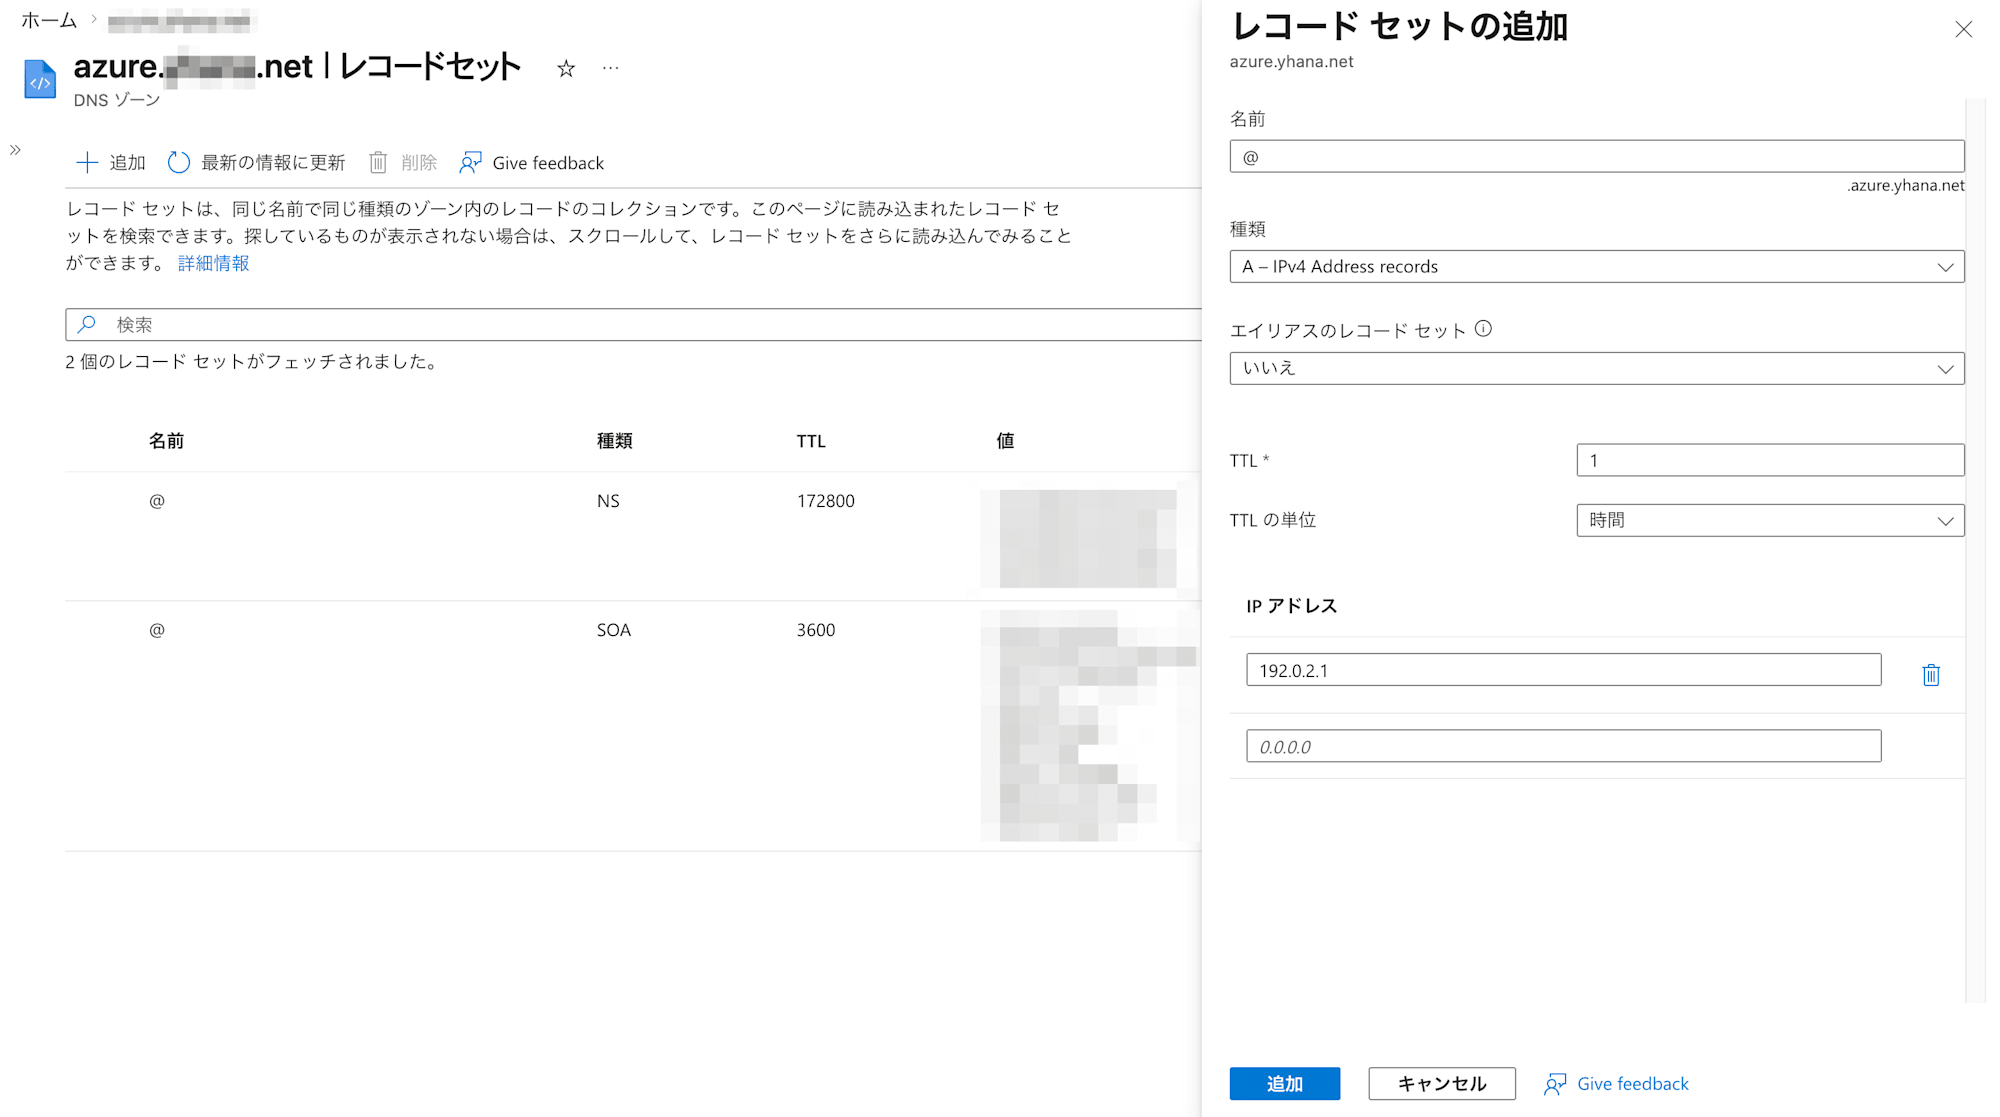Click the 追加 toolbar button with plus icon
The width and height of the screenshot is (2000, 1117).
click(111, 162)
